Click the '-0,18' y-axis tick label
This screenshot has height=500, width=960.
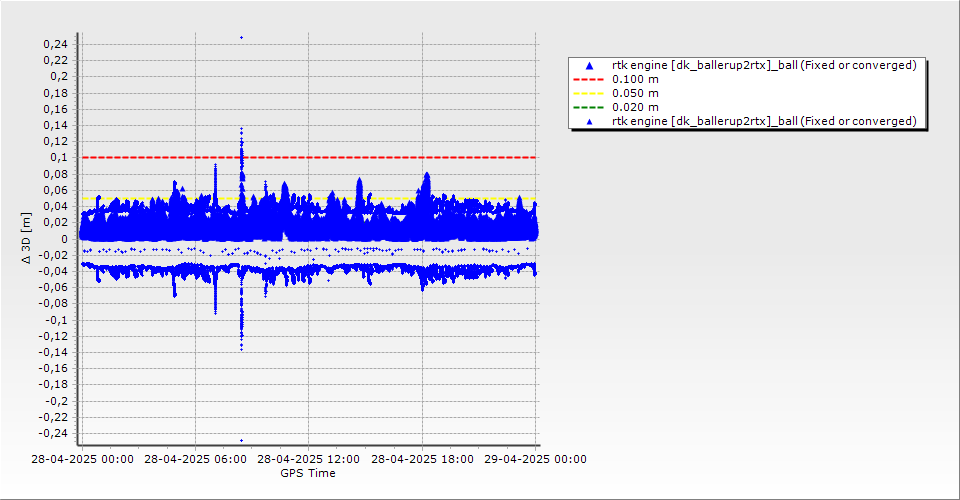pos(53,384)
